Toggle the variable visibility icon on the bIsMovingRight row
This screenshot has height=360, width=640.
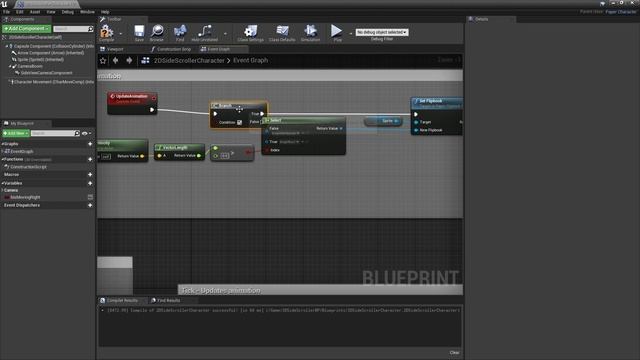pos(90,197)
